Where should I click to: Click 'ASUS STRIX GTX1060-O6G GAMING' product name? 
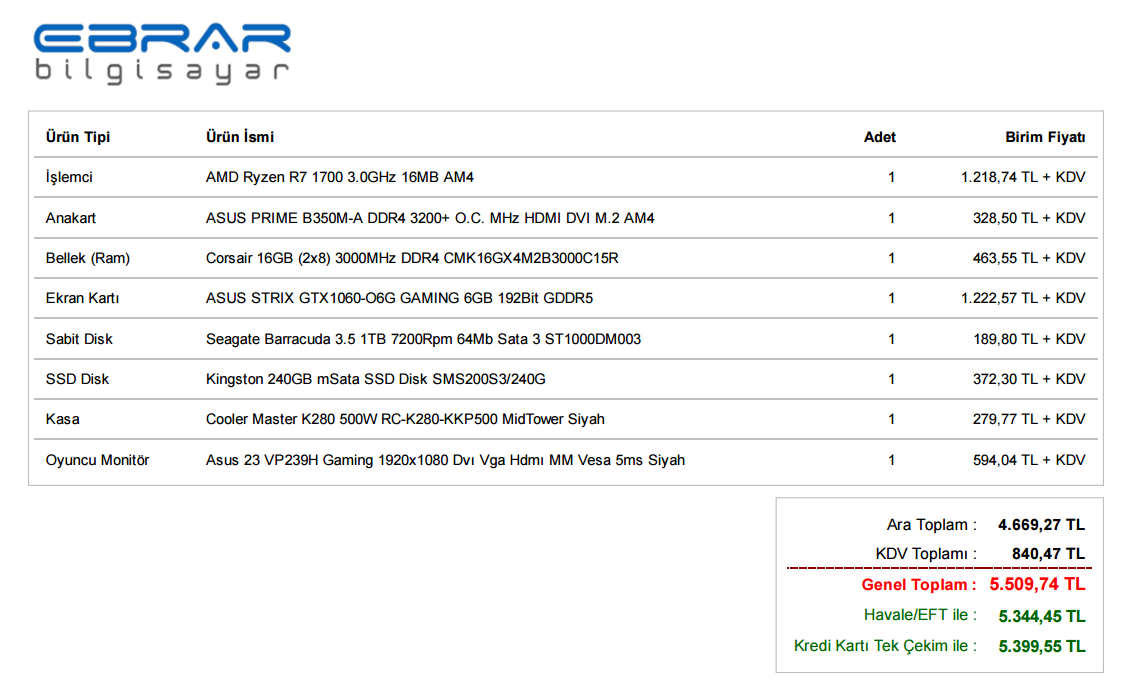tap(399, 298)
